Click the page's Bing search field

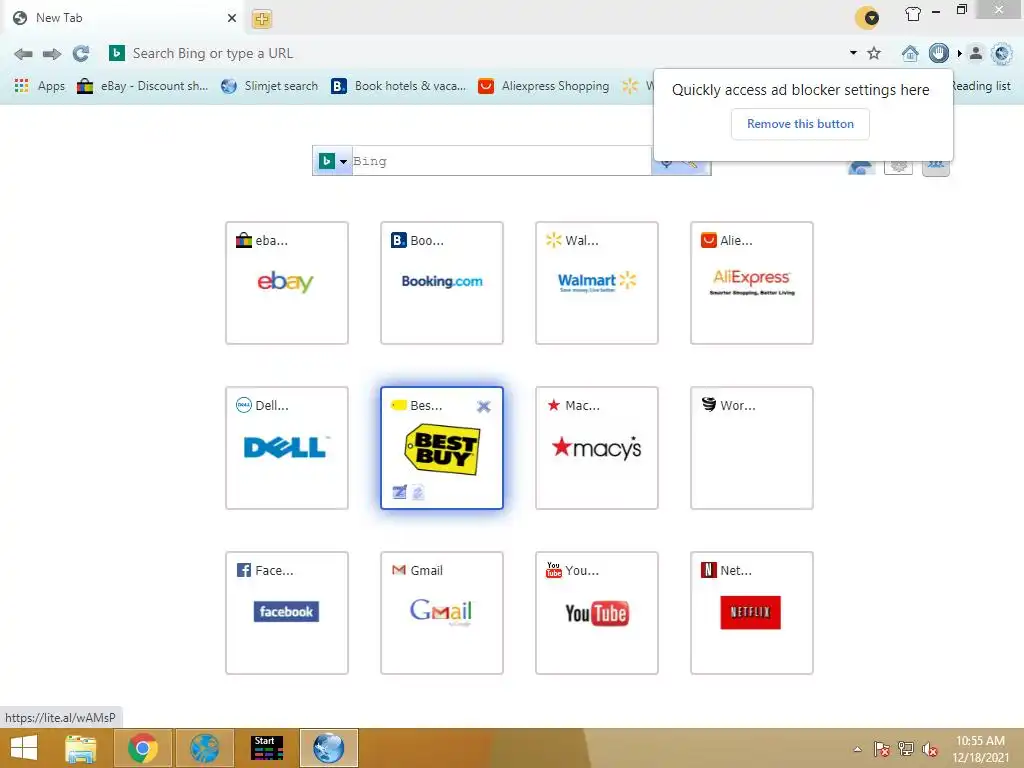[x=501, y=161]
